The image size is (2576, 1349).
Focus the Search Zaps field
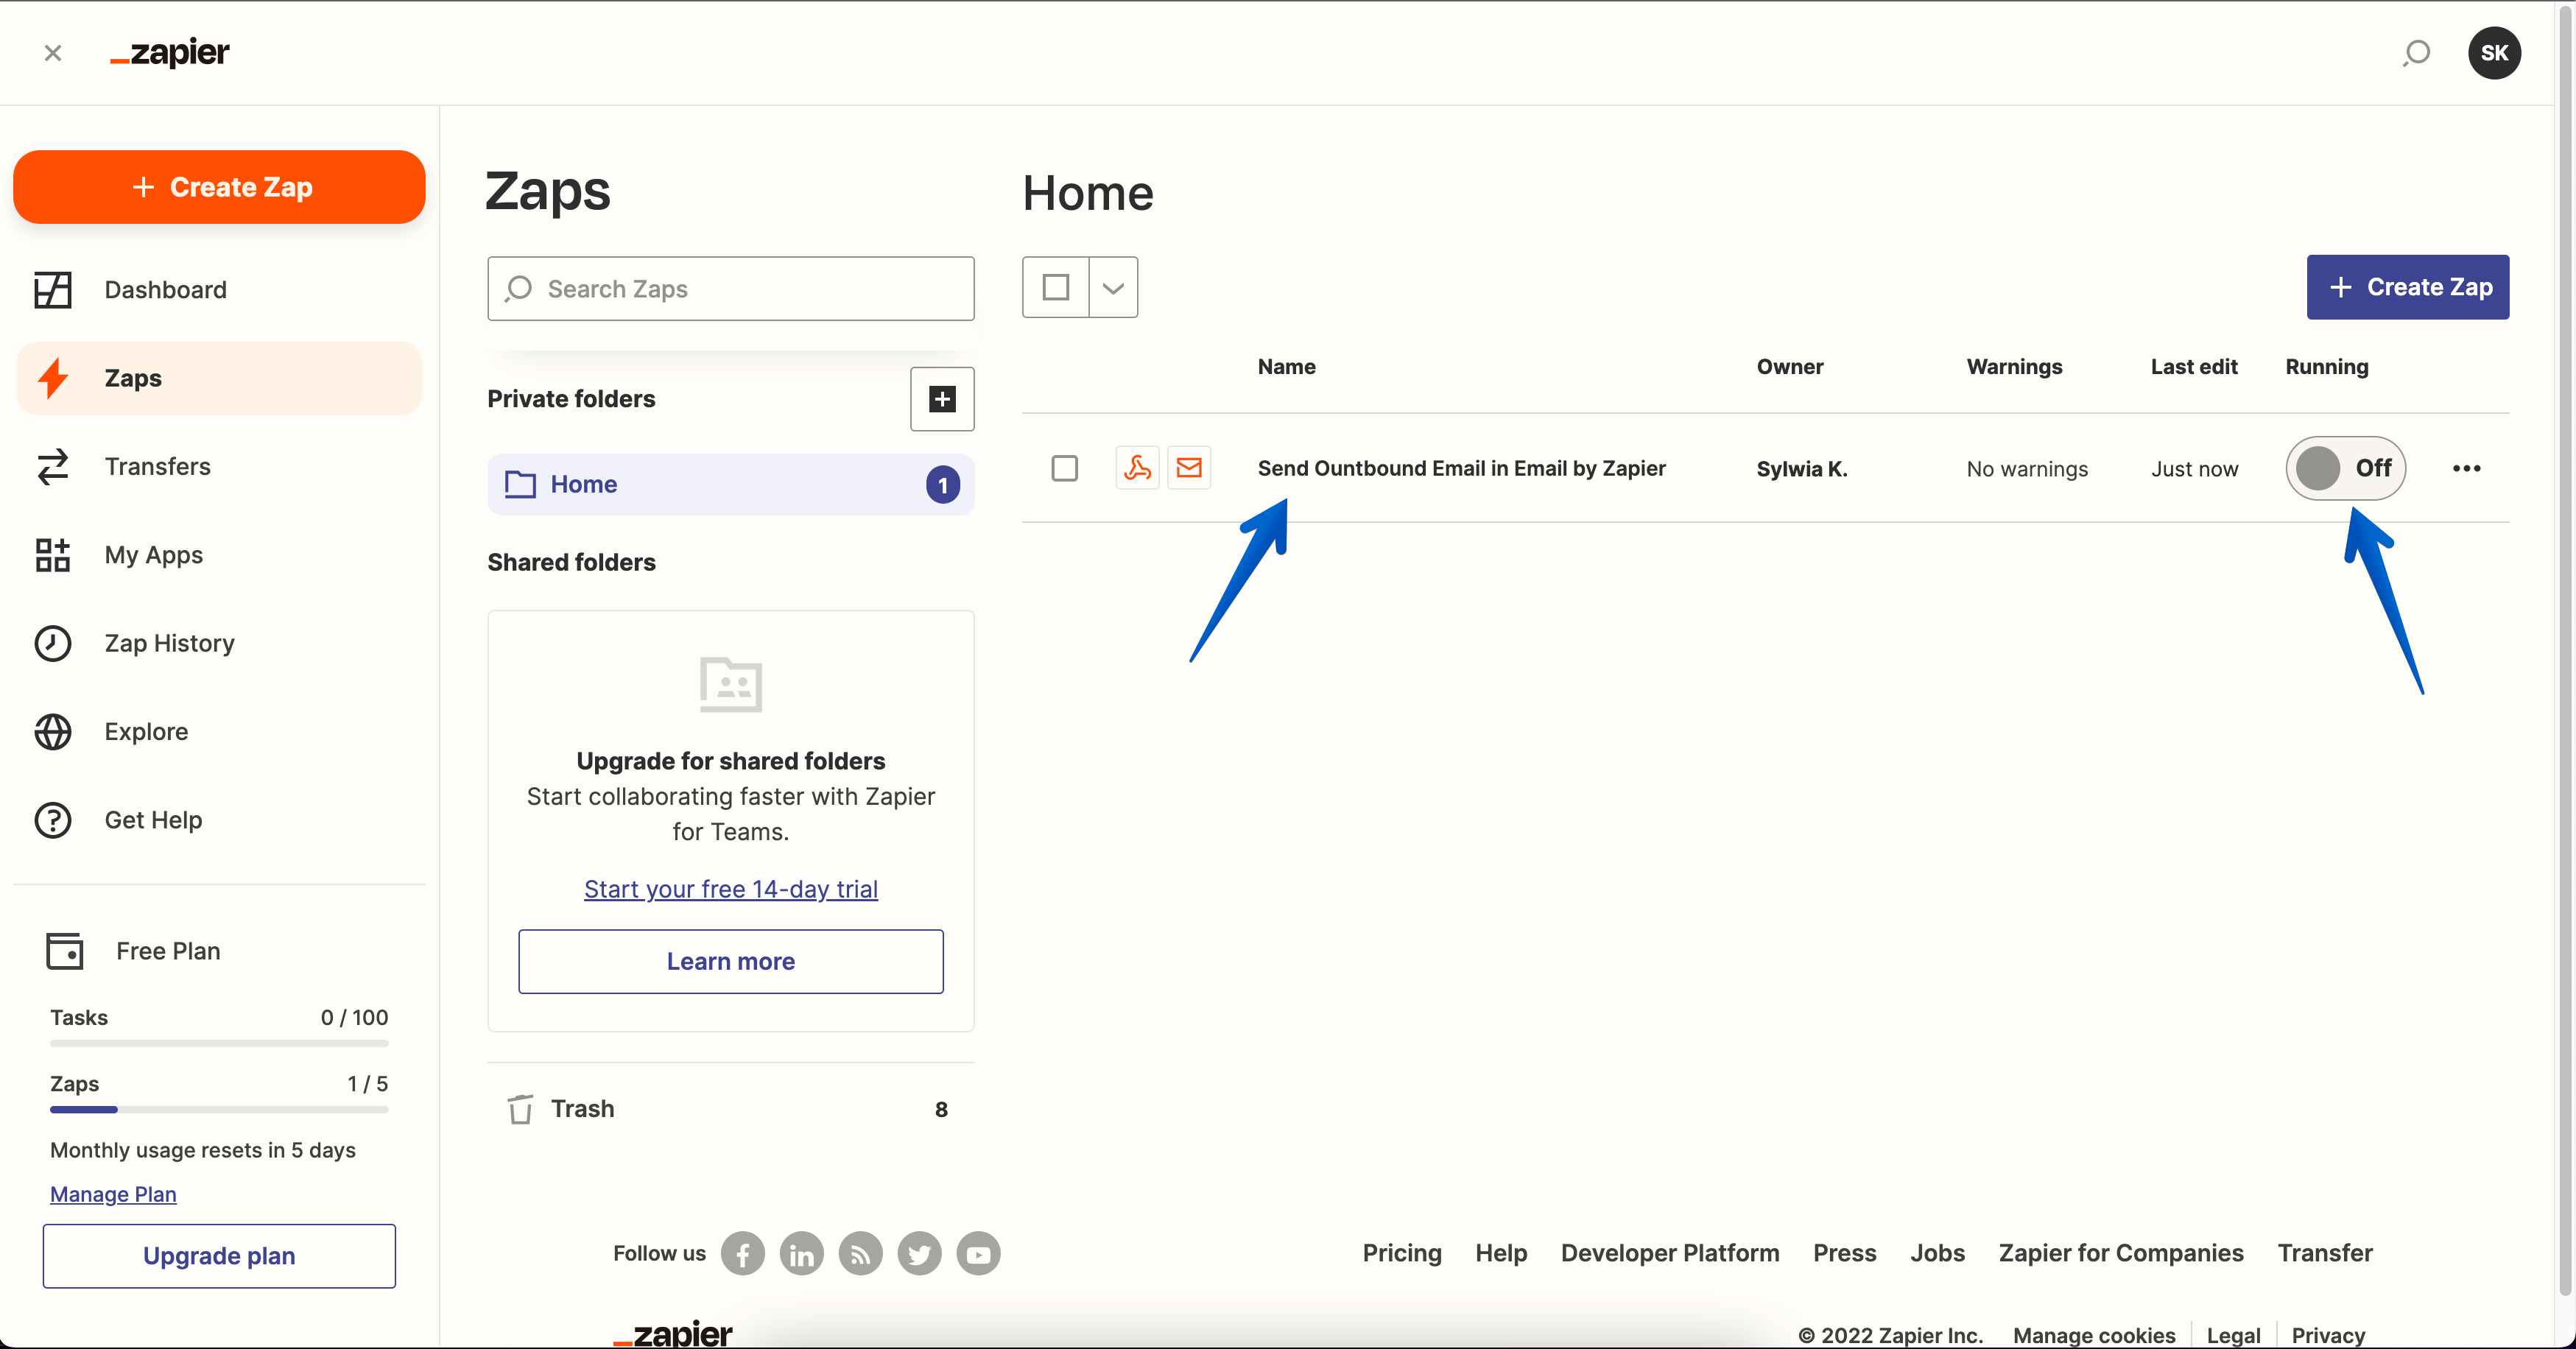pyautogui.click(x=731, y=289)
